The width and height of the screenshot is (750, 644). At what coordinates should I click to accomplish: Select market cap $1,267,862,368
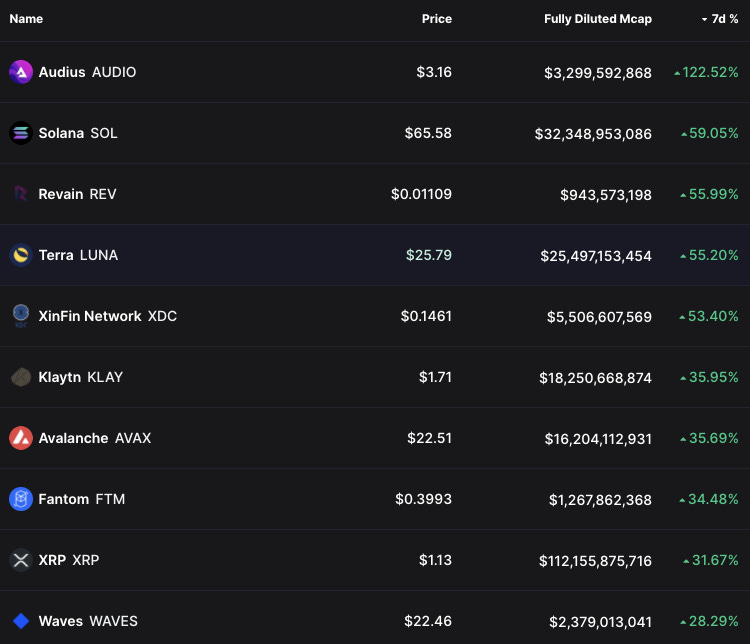(x=600, y=500)
